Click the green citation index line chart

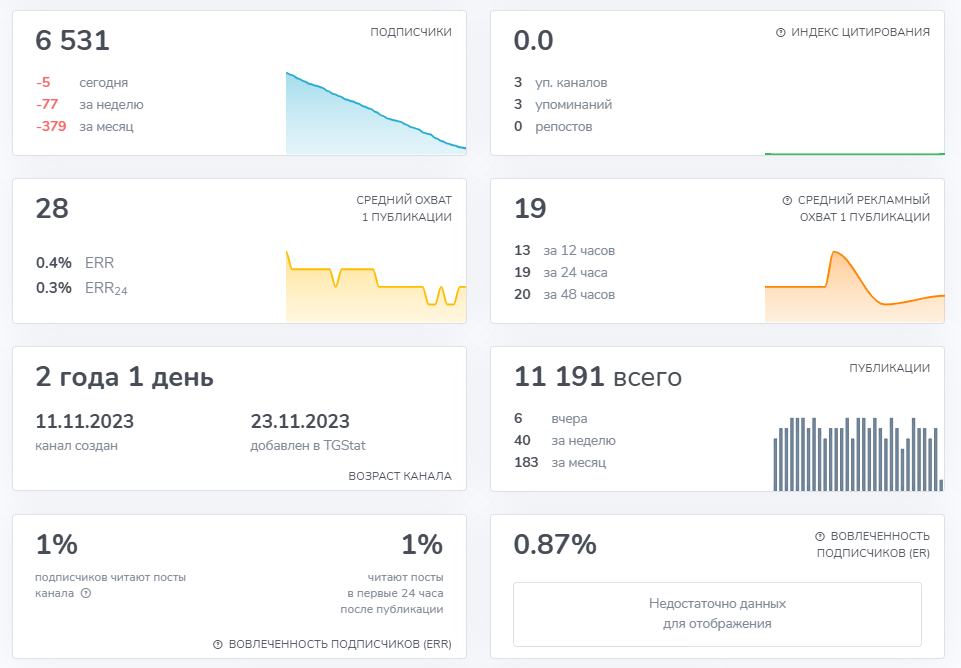click(854, 153)
